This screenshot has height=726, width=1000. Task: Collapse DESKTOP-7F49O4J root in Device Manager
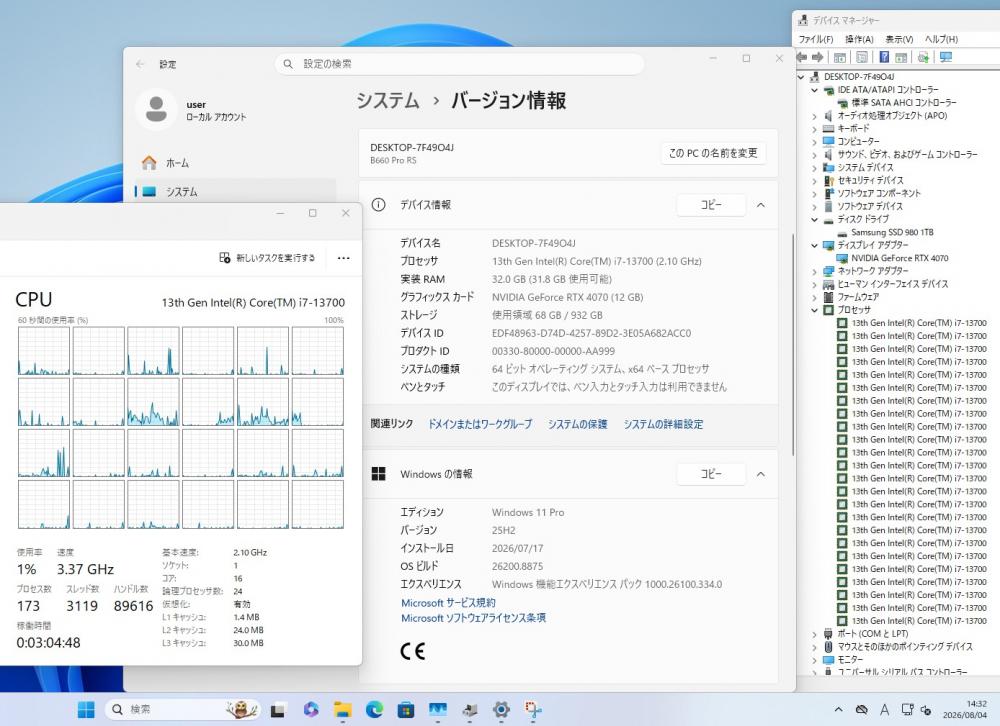[801, 77]
